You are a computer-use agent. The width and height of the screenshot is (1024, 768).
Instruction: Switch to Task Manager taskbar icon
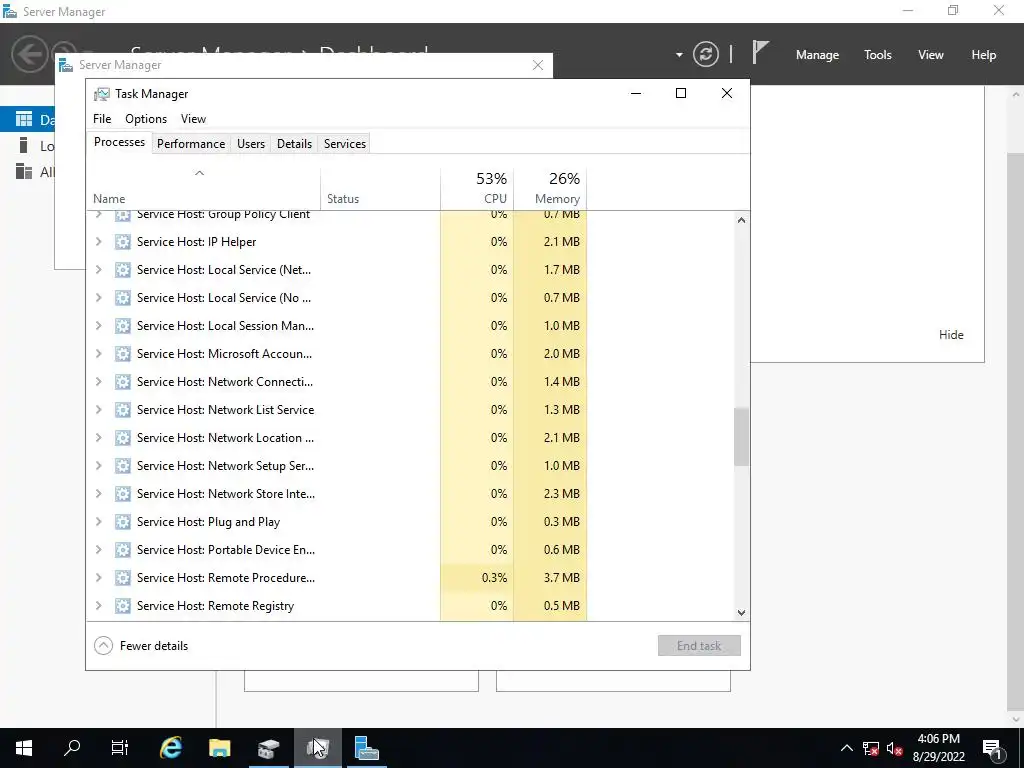(x=317, y=748)
